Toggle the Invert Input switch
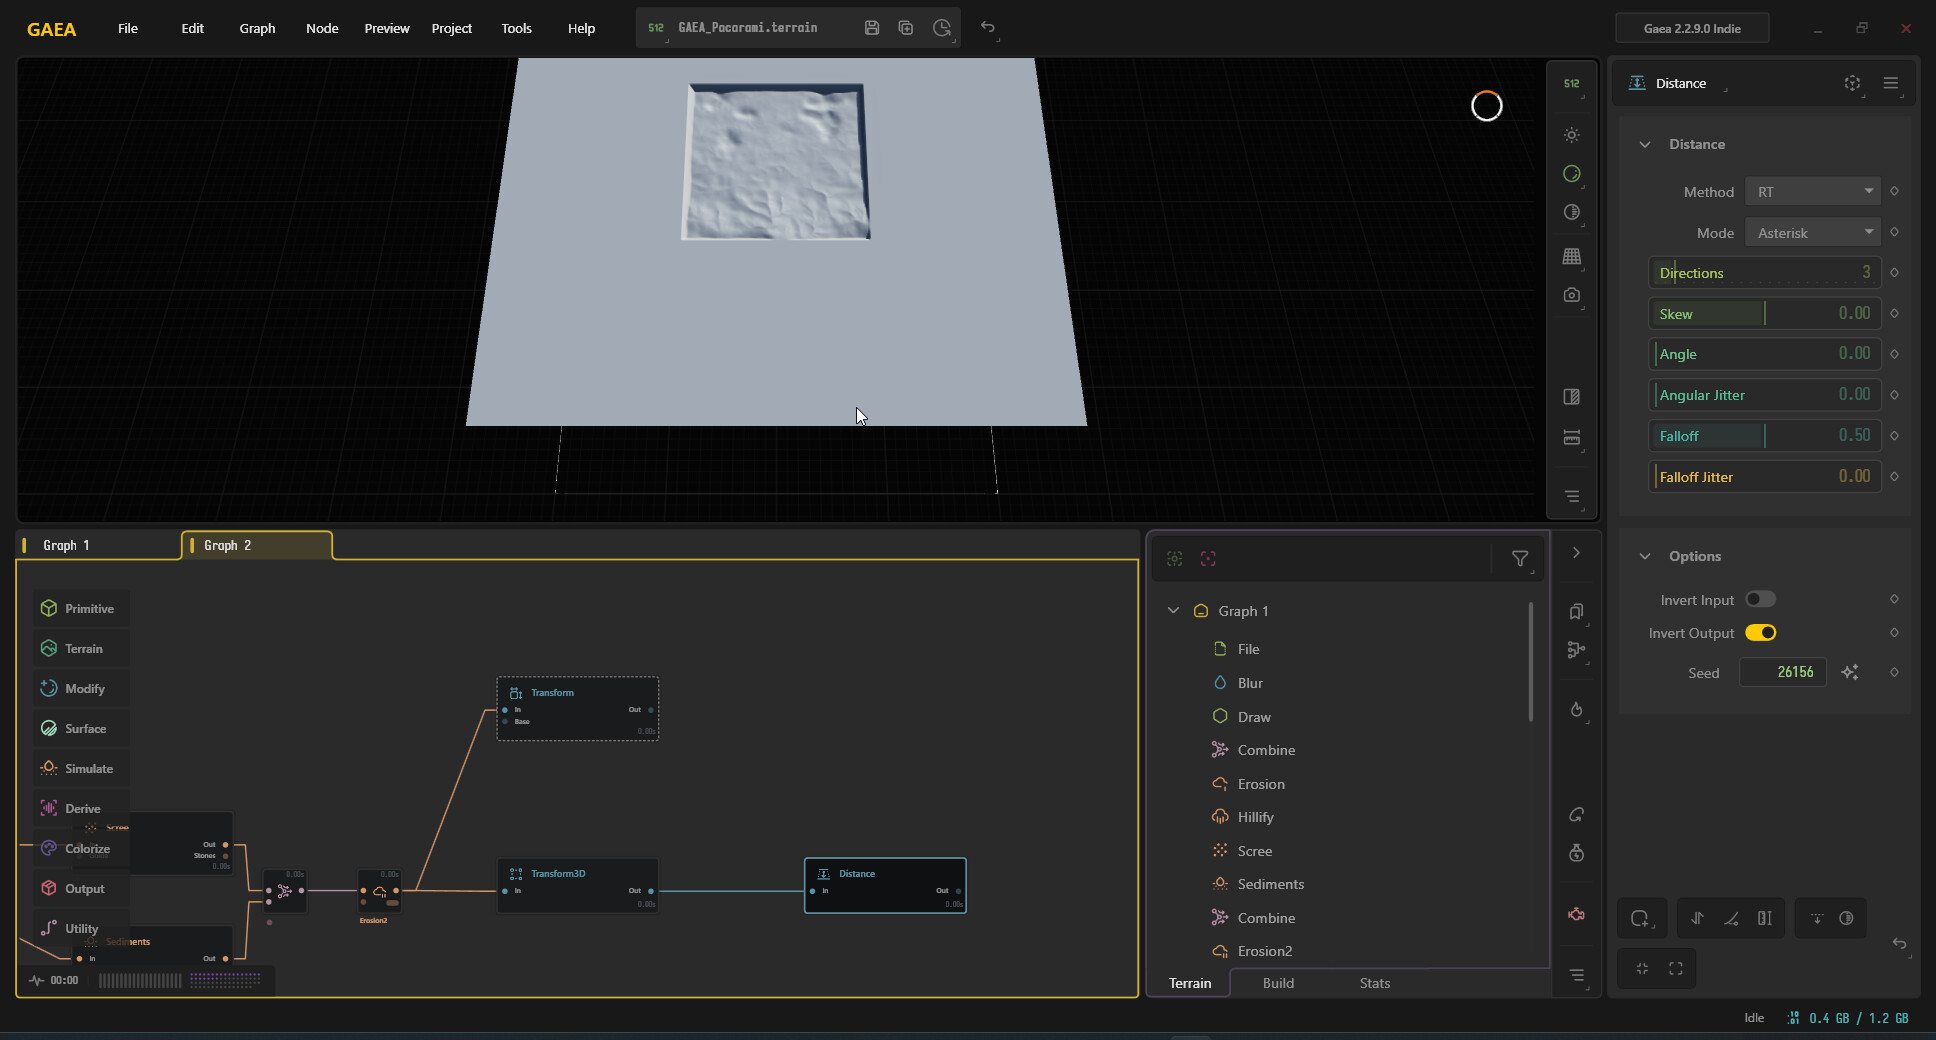 (x=1760, y=599)
